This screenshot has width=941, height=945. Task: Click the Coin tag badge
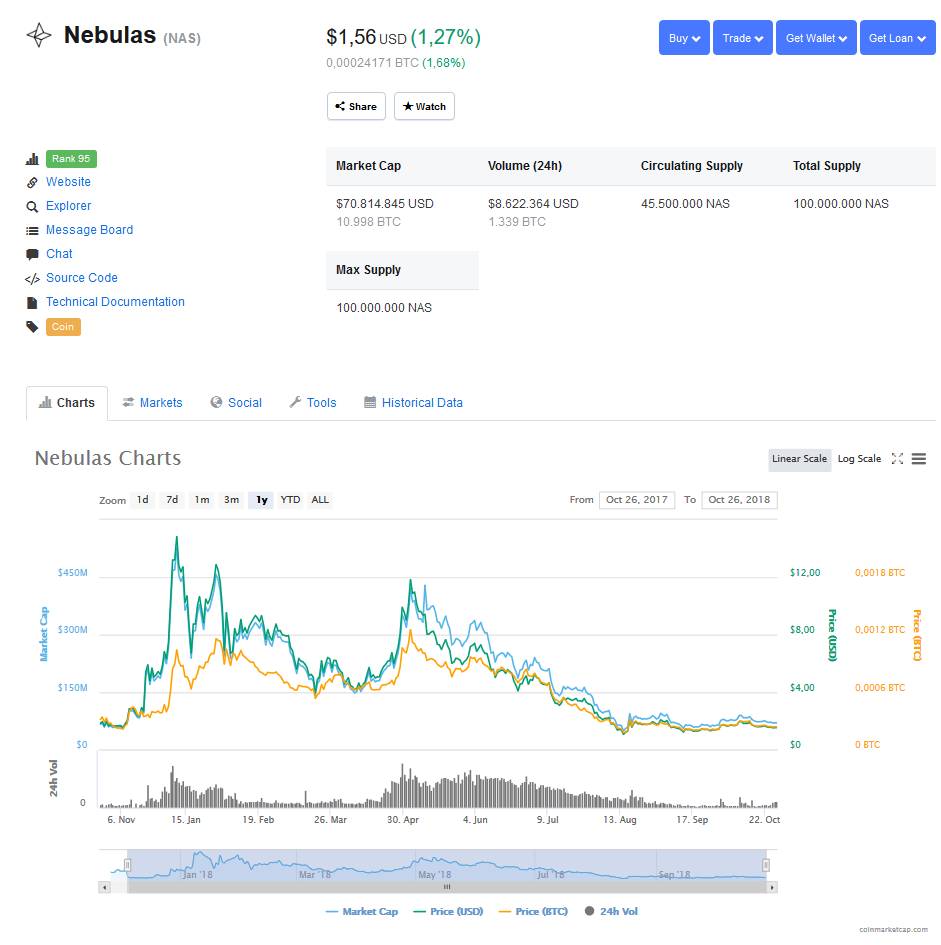click(63, 327)
